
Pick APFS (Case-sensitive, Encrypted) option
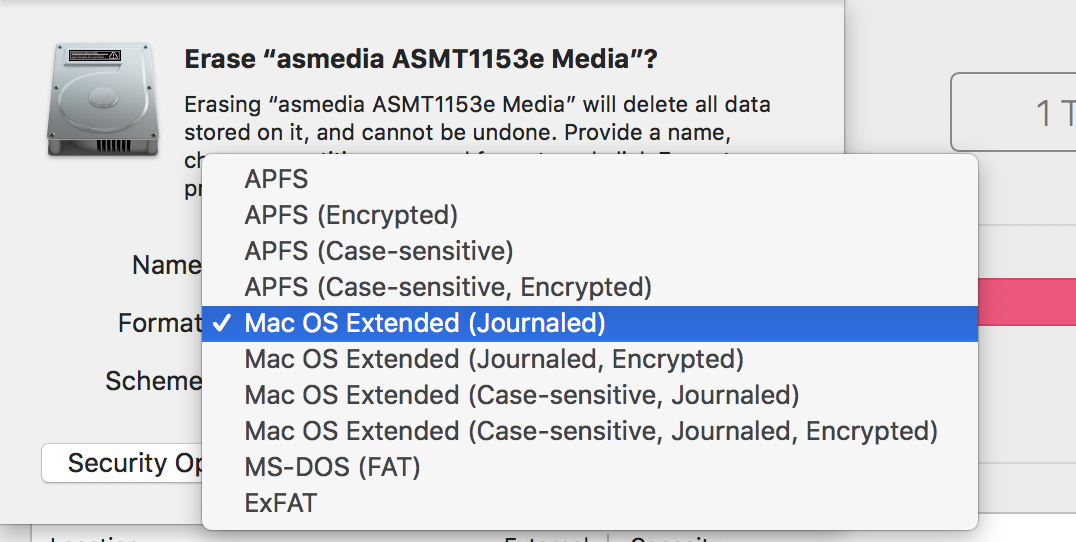[x=589, y=287]
